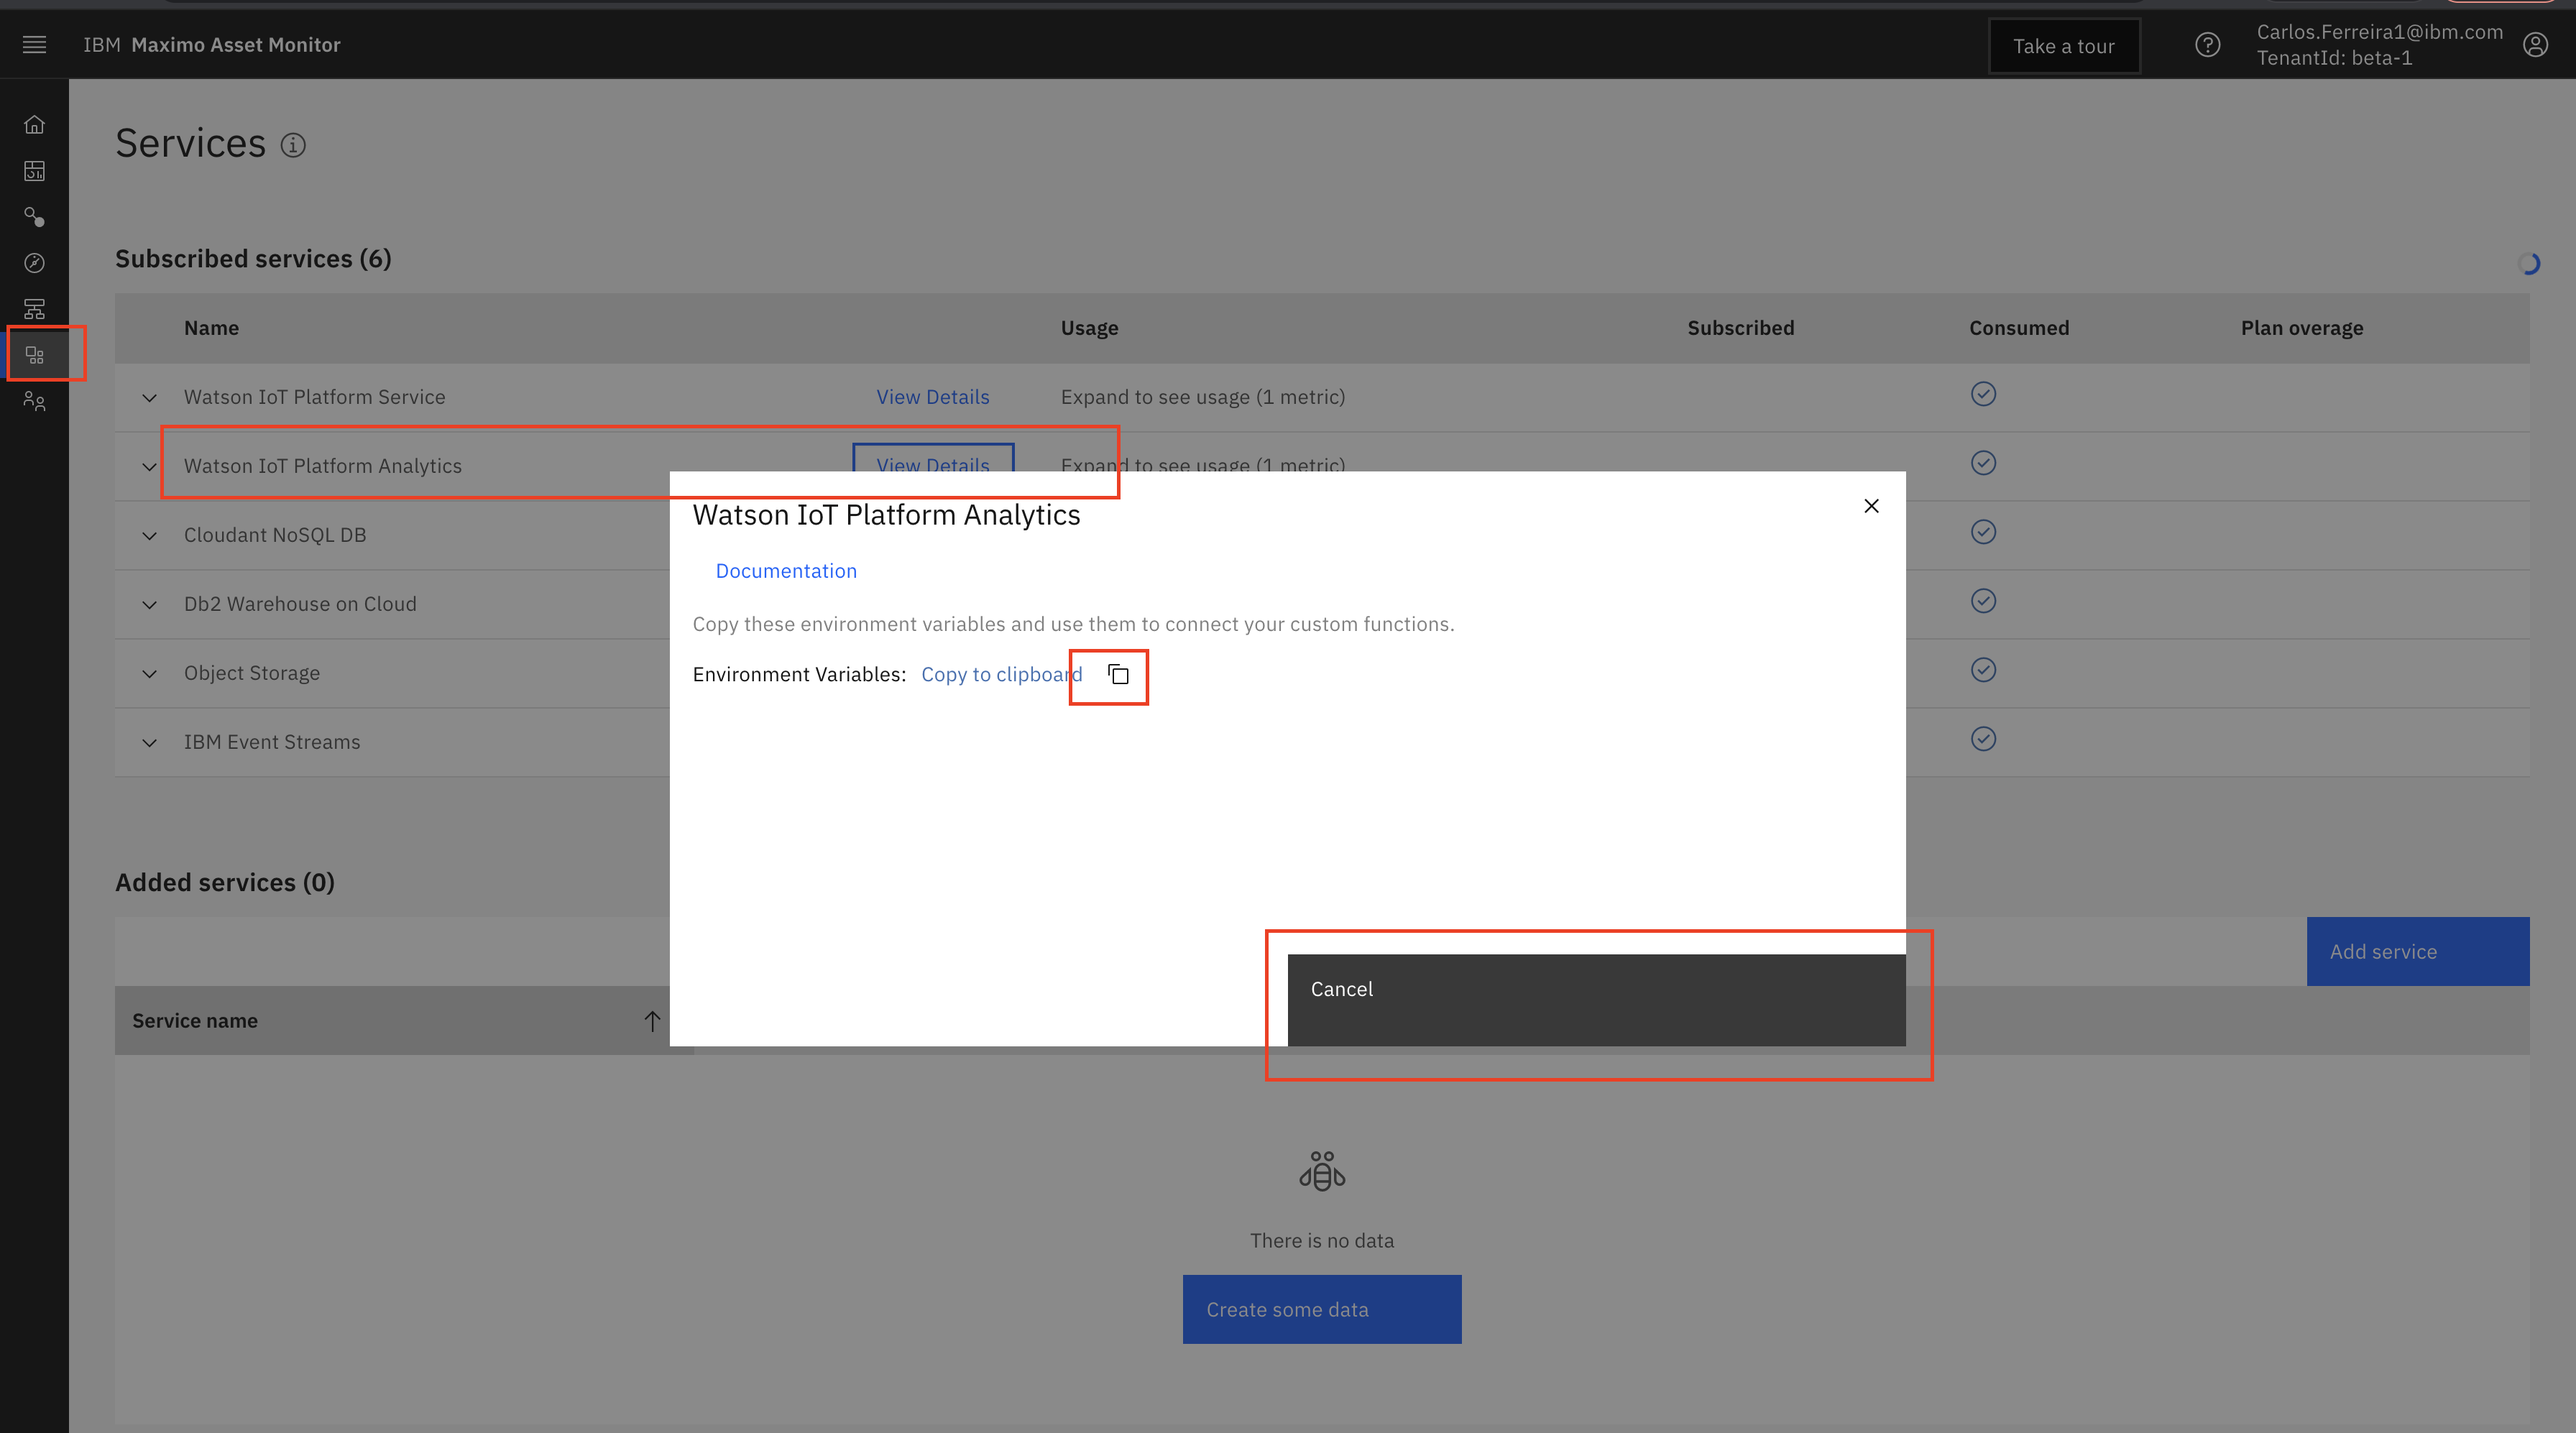This screenshot has height=1433, width=2576.
Task: Open the Entities connection icon in sidebar
Action: tap(34, 217)
